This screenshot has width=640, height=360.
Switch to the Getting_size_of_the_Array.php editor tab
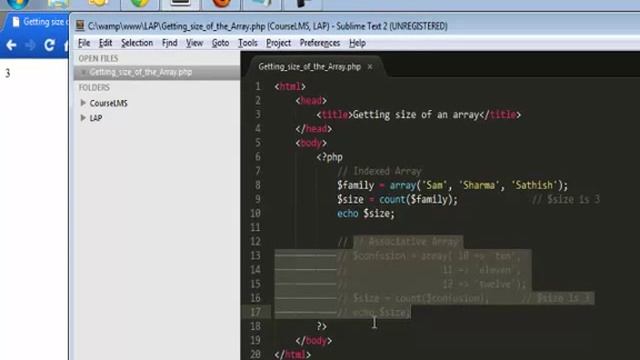309,67
